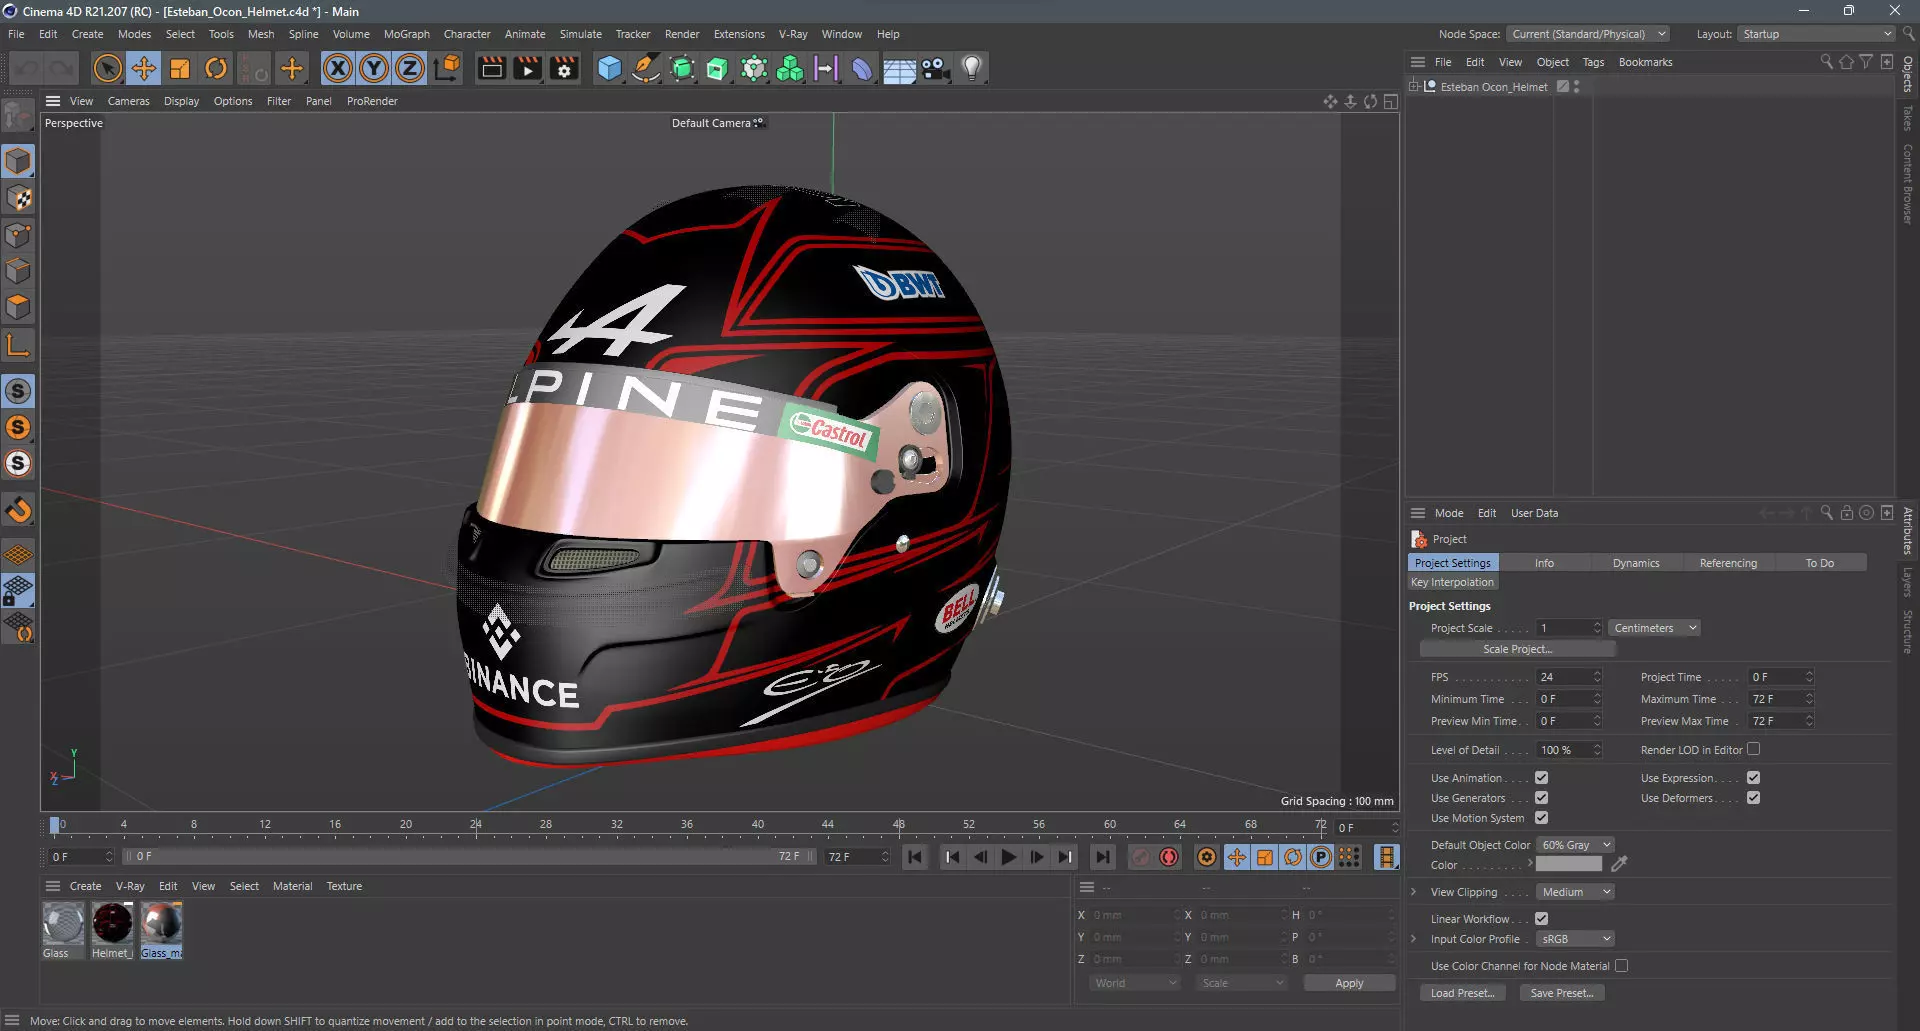This screenshot has height=1031, width=1920.
Task: Toggle the Enable Snap icon
Action: tap(18, 510)
